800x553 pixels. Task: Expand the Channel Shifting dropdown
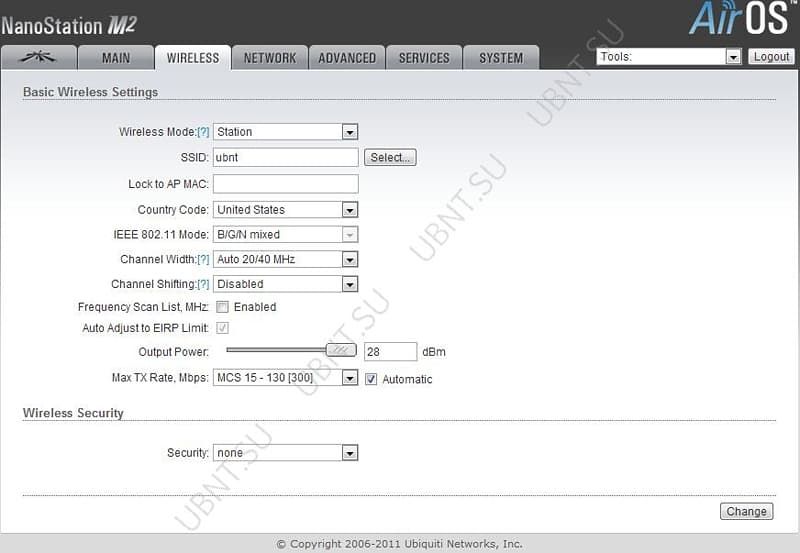point(286,284)
